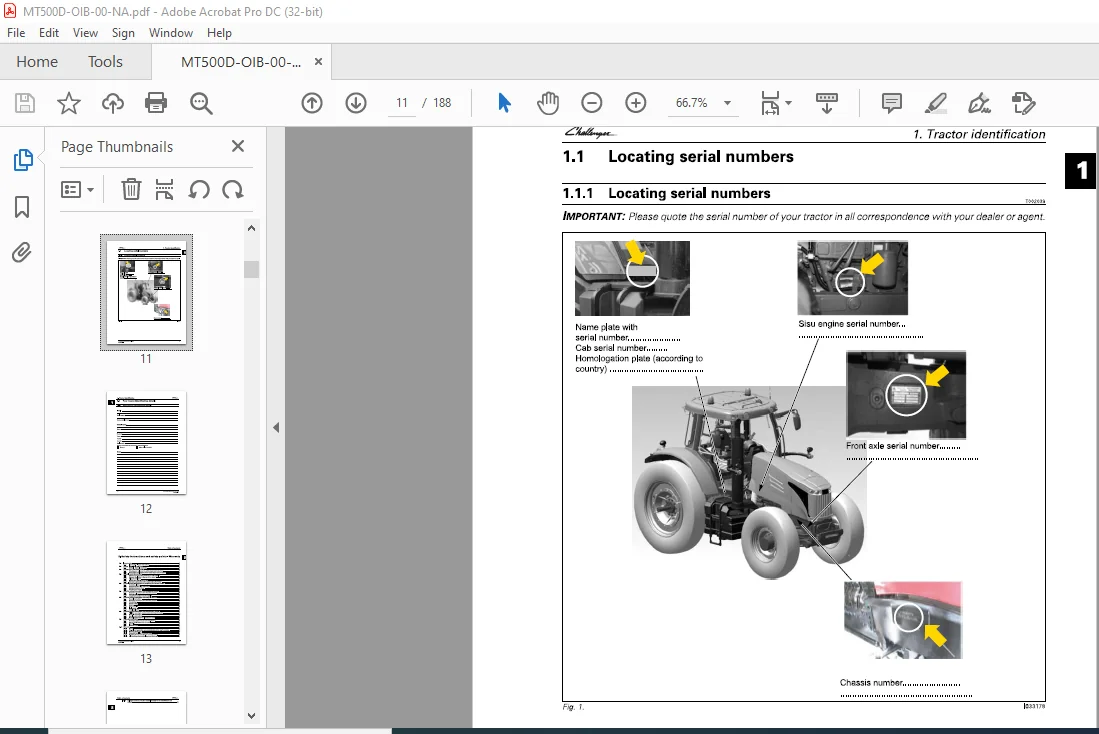Print the document
1099x734 pixels.
156,103
